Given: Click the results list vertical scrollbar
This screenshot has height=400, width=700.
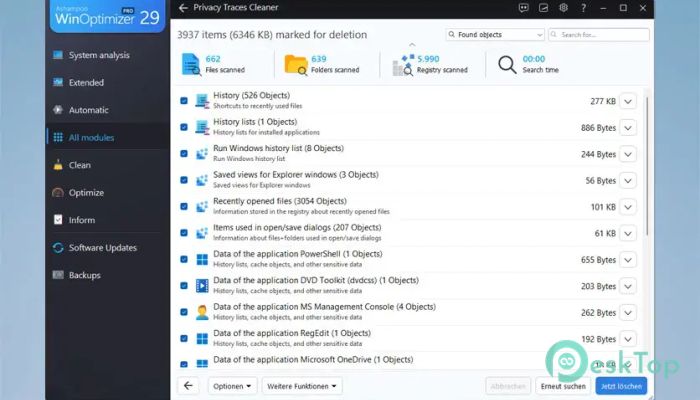Looking at the screenshot, I should pos(647,167).
